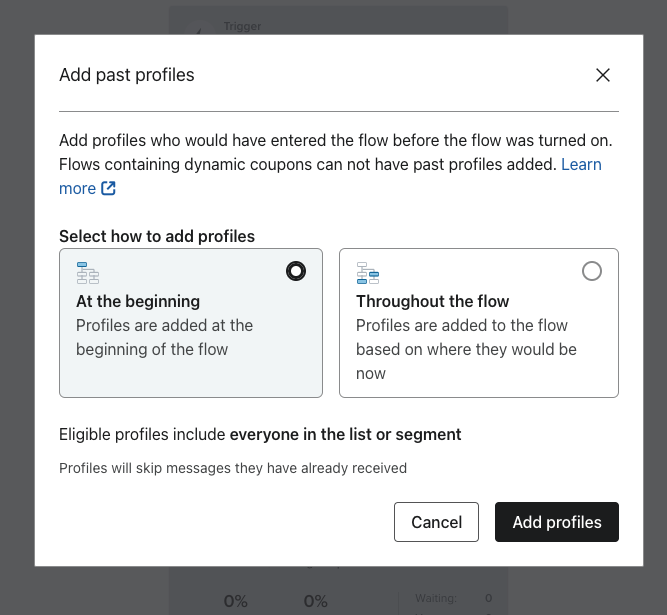The width and height of the screenshot is (667, 615).
Task: Cancel adding past profiles
Action: click(436, 522)
